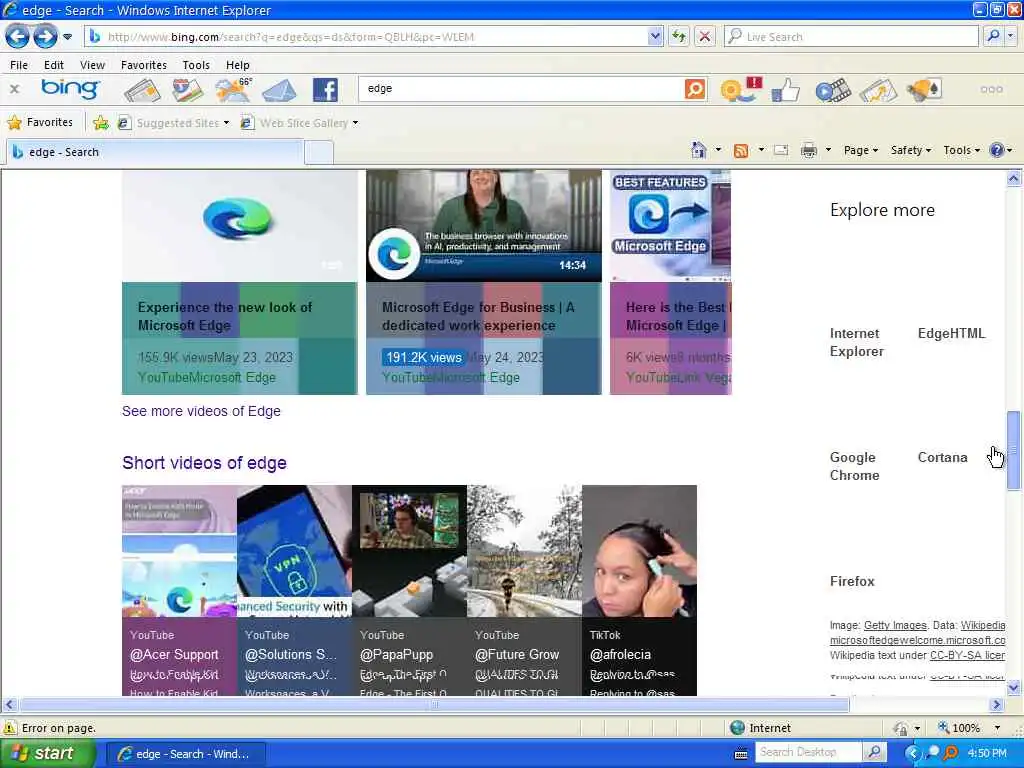Open the Tools menu in menu bar
The width and height of the screenshot is (1024, 768).
(196, 65)
